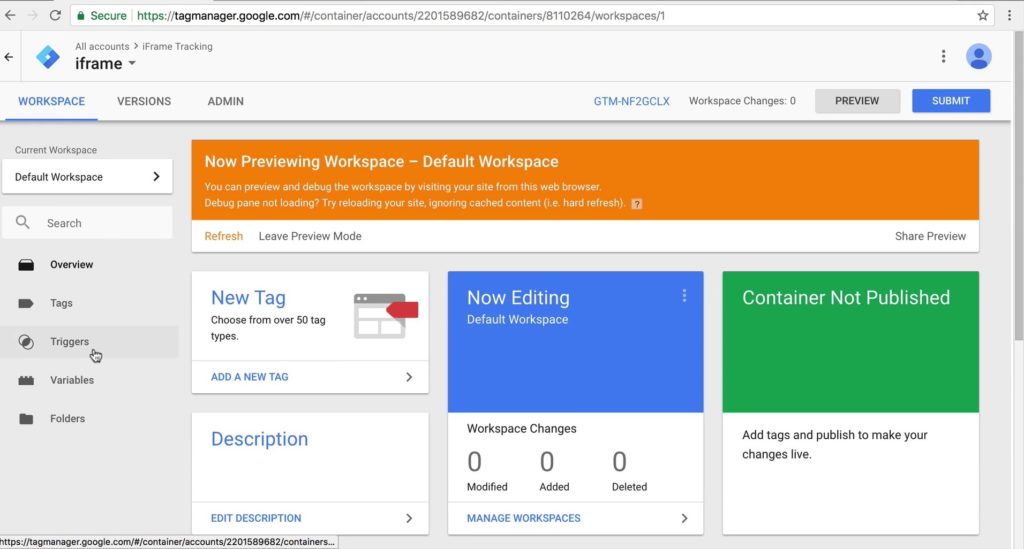Click the Manage Workspaces chevron
Image resolution: width=1024 pixels, height=549 pixels.
tap(684, 518)
